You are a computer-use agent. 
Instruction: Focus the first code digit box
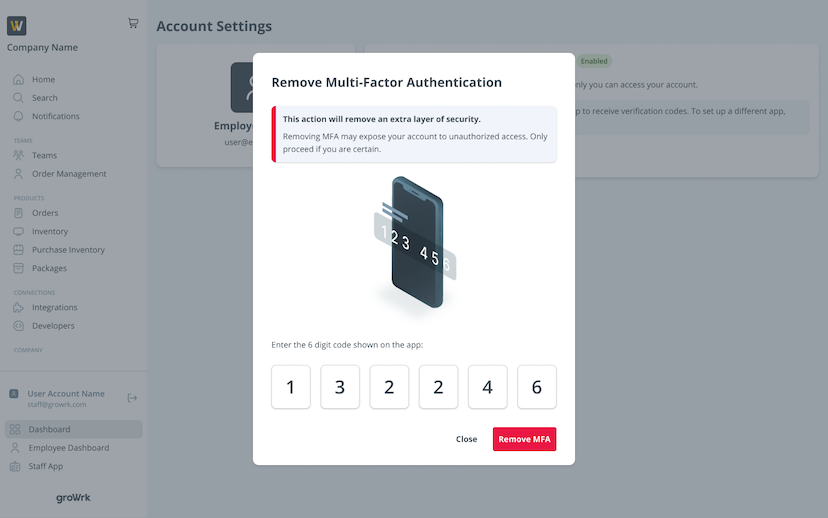click(x=291, y=387)
